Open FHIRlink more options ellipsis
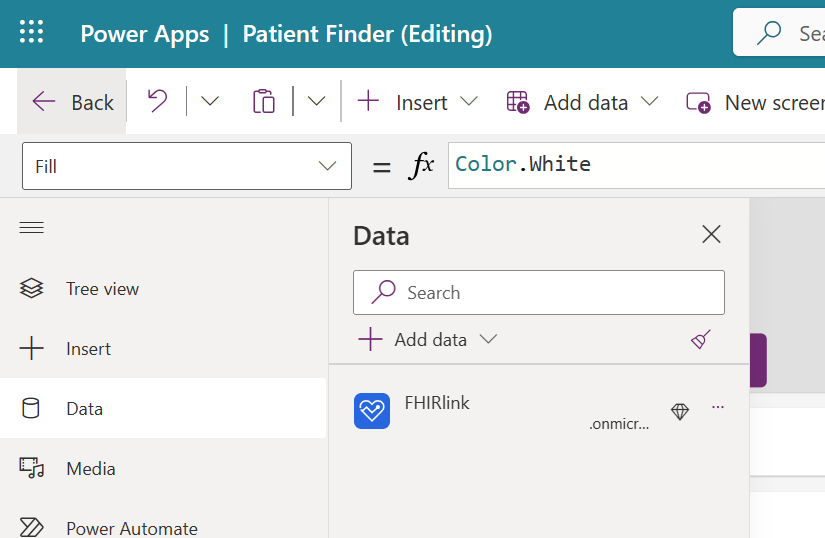The height and width of the screenshot is (538, 825). click(718, 407)
